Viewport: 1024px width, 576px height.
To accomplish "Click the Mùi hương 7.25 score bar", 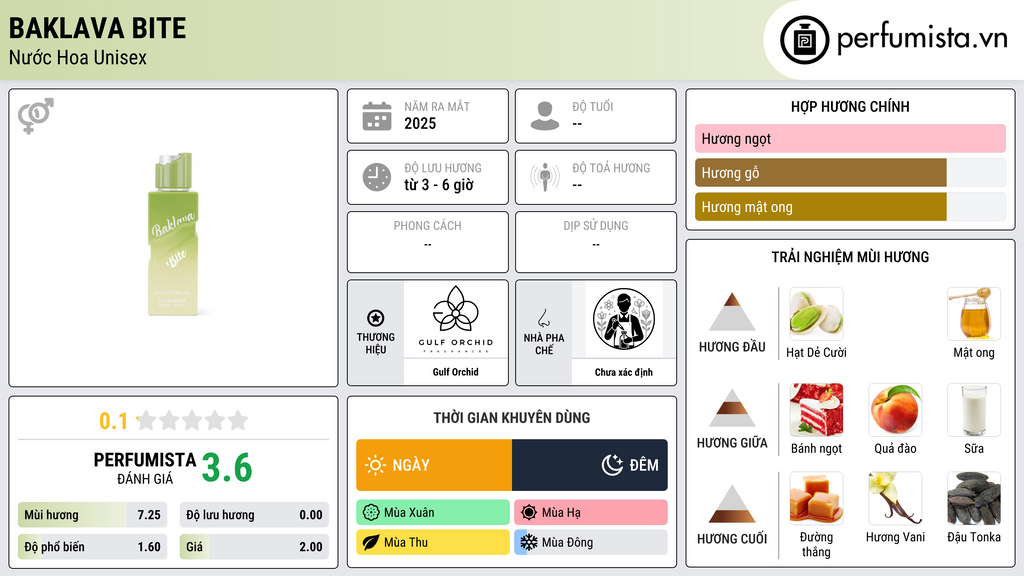I will tap(92, 515).
